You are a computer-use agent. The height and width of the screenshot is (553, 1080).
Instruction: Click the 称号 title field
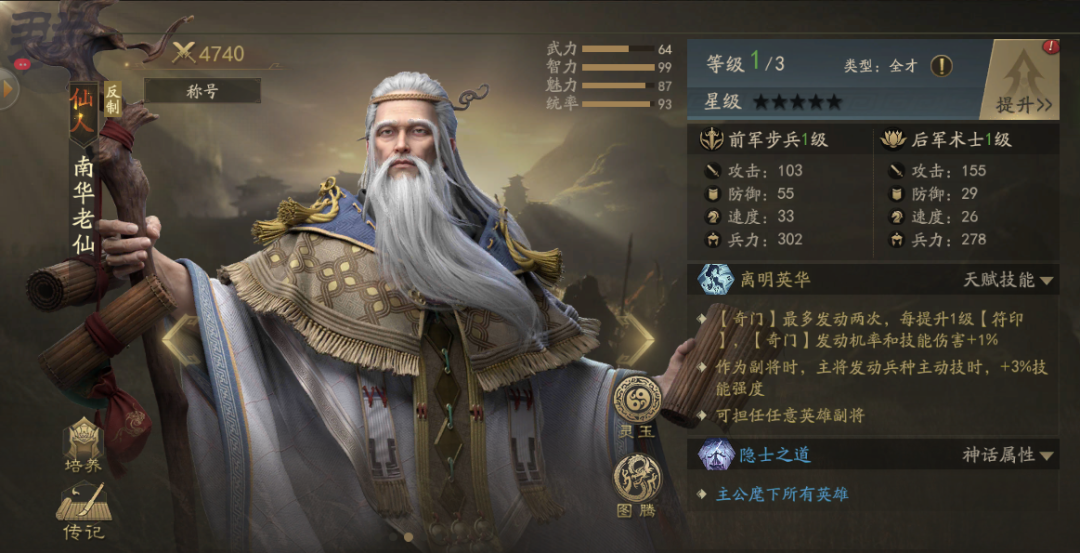[x=202, y=91]
